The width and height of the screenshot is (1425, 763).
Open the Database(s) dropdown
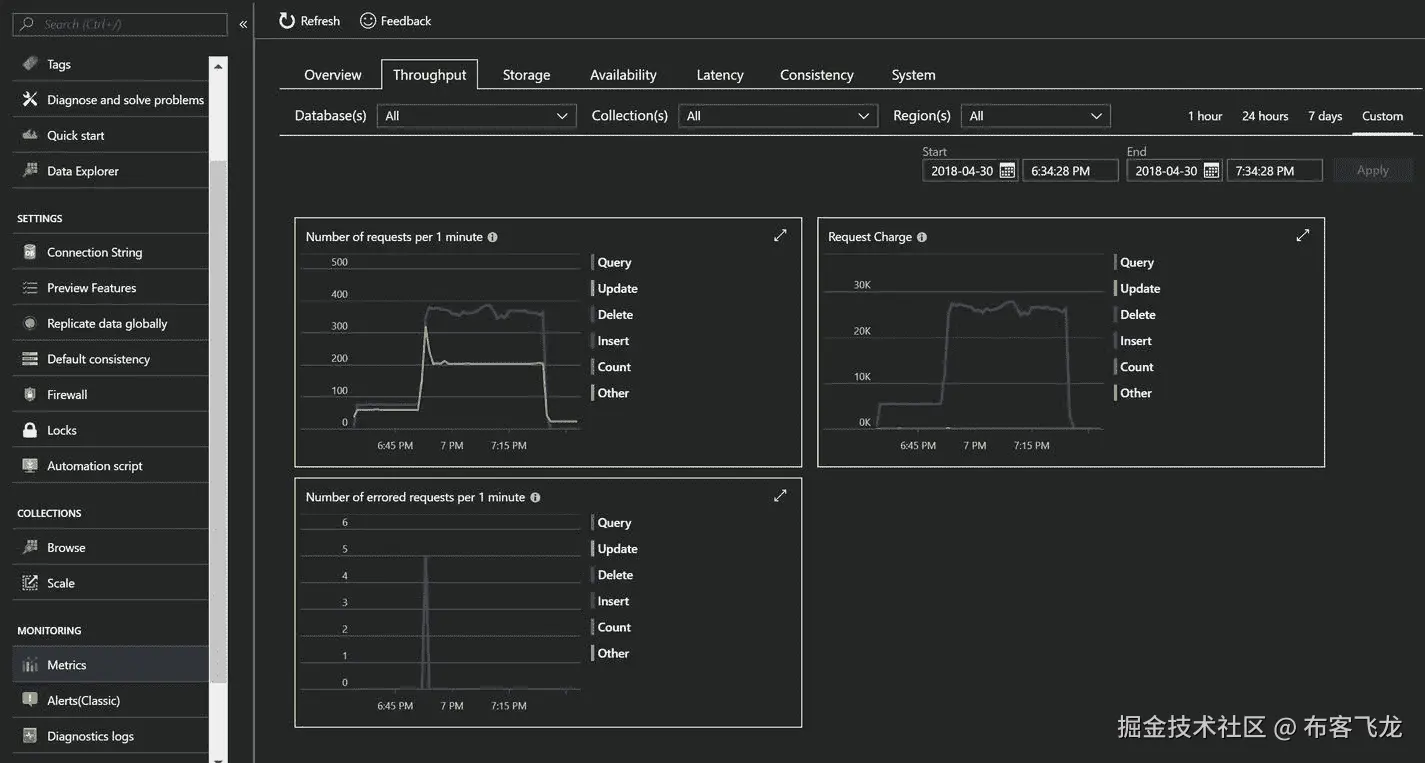(x=477, y=116)
